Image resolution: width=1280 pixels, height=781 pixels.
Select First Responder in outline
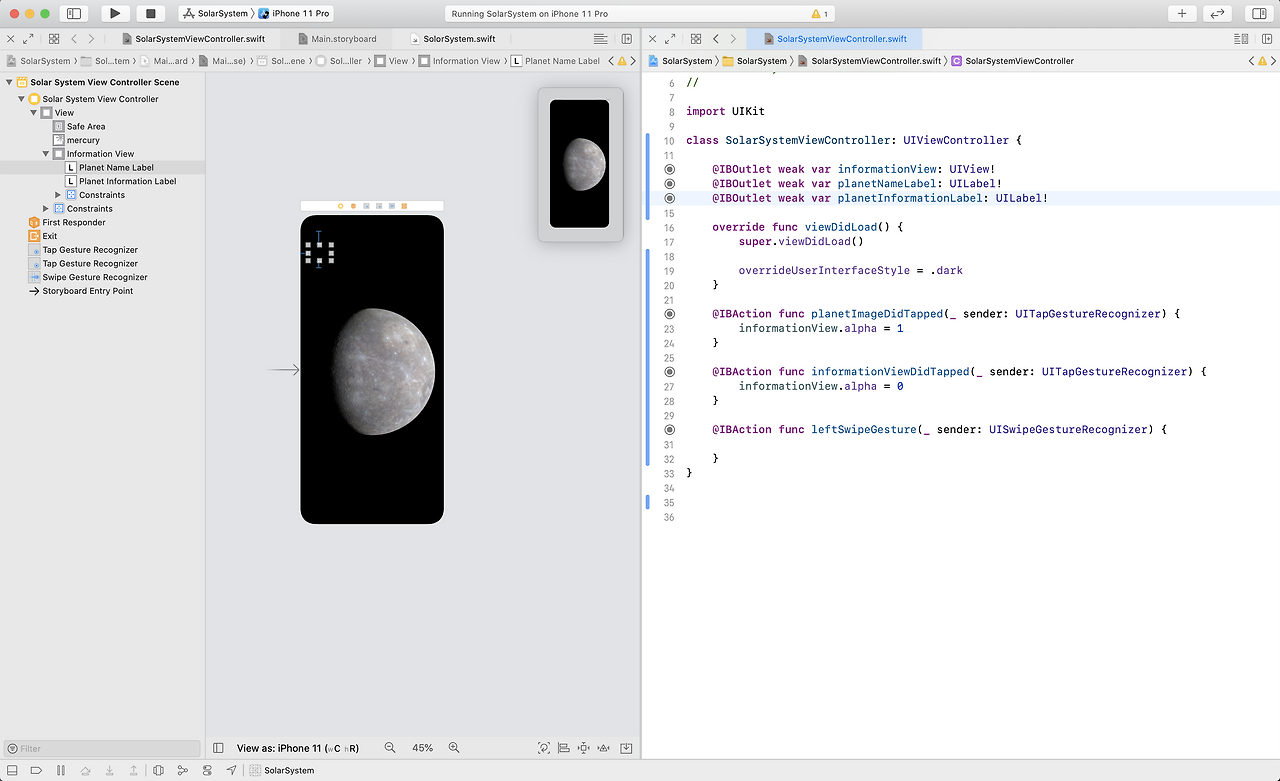[x=67, y=222]
